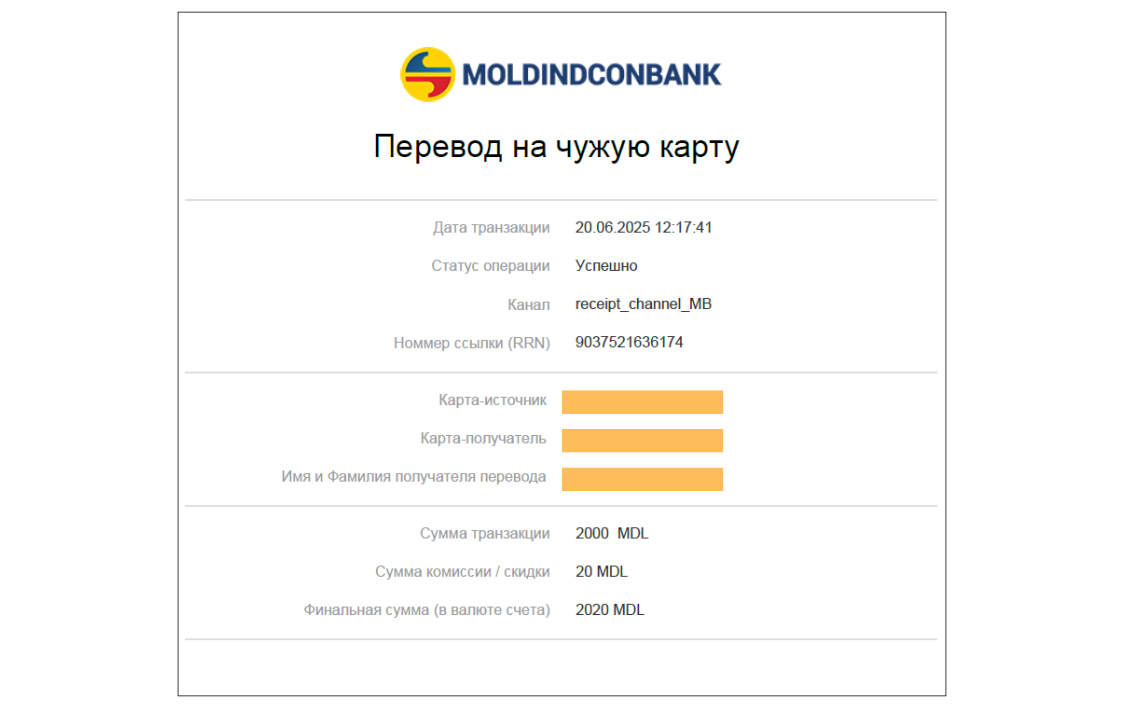The height and width of the screenshot is (708, 1124).
Task: Click the "Имя и Фамилия получателя перевода" label
Action: [414, 477]
